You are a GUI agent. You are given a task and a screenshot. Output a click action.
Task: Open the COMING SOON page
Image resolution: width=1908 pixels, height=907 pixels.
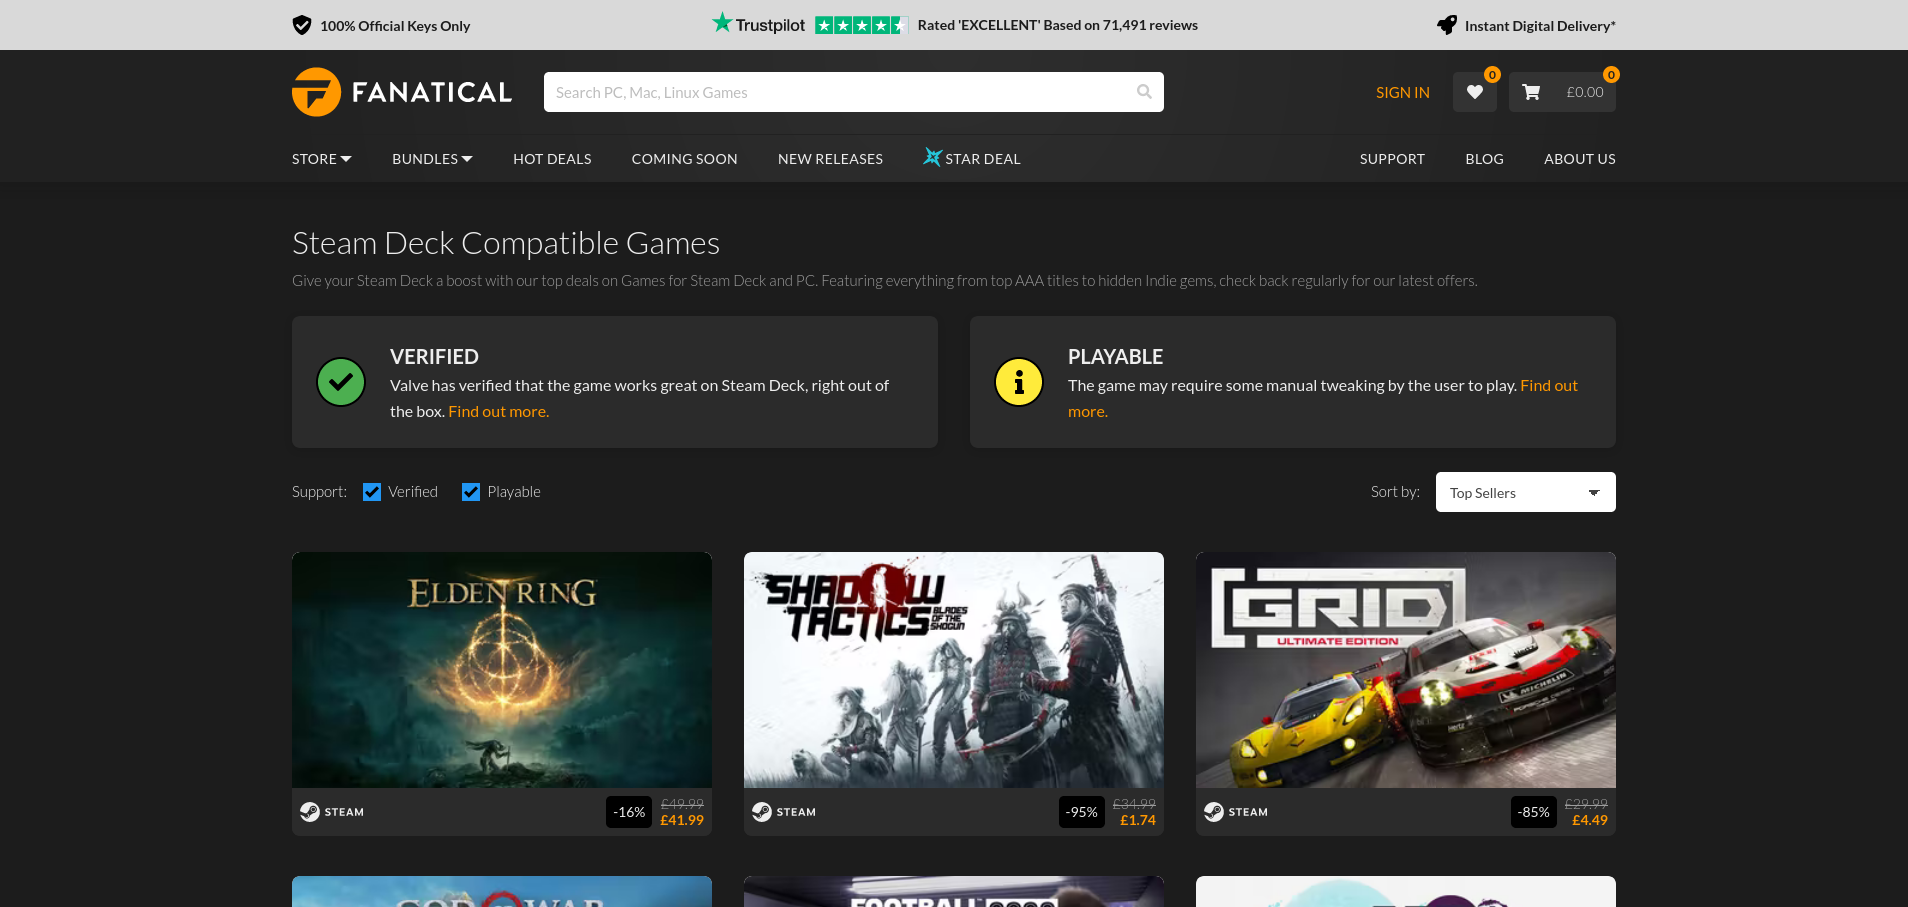pyautogui.click(x=685, y=159)
